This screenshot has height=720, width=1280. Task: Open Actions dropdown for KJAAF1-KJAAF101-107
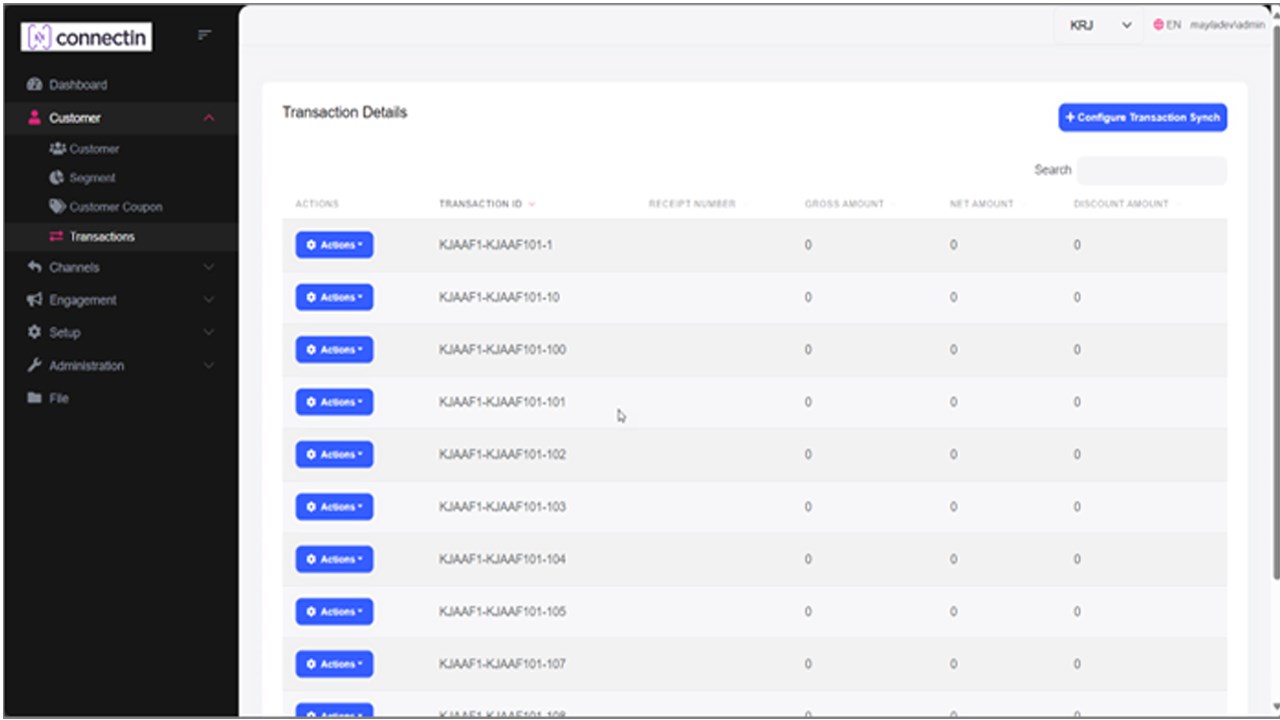[334, 664]
